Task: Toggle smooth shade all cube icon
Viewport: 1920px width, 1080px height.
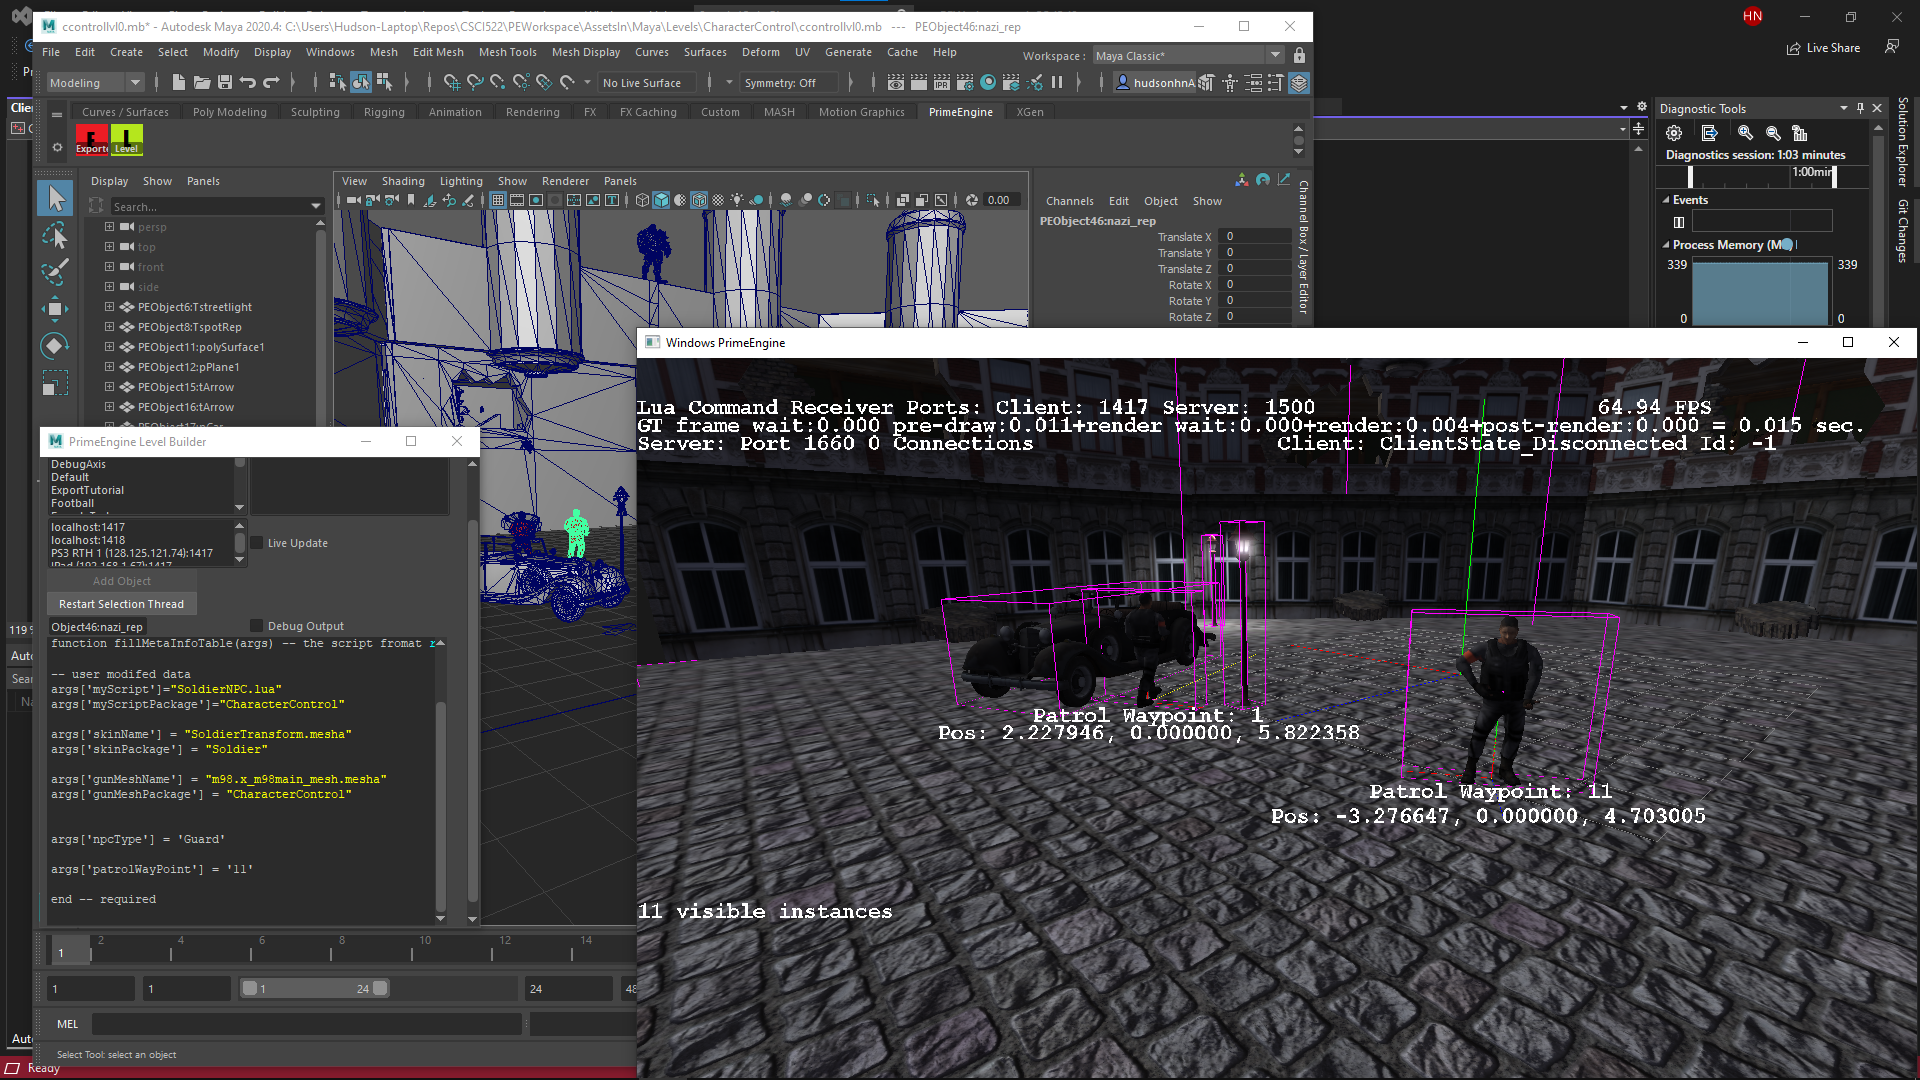Action: (661, 200)
